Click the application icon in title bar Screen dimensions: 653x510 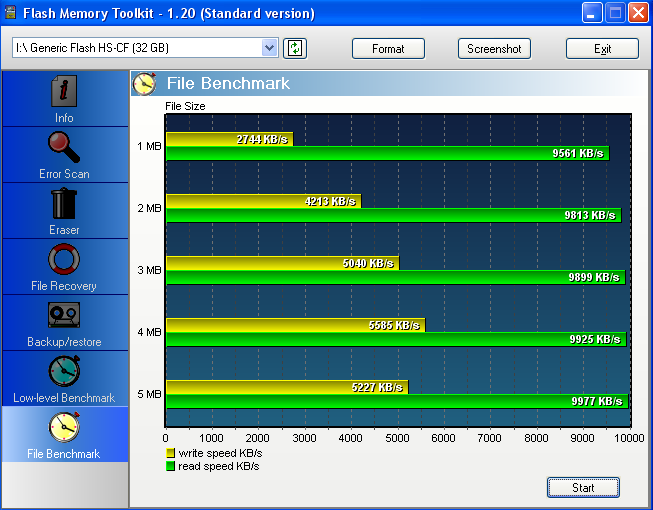tap(10, 12)
